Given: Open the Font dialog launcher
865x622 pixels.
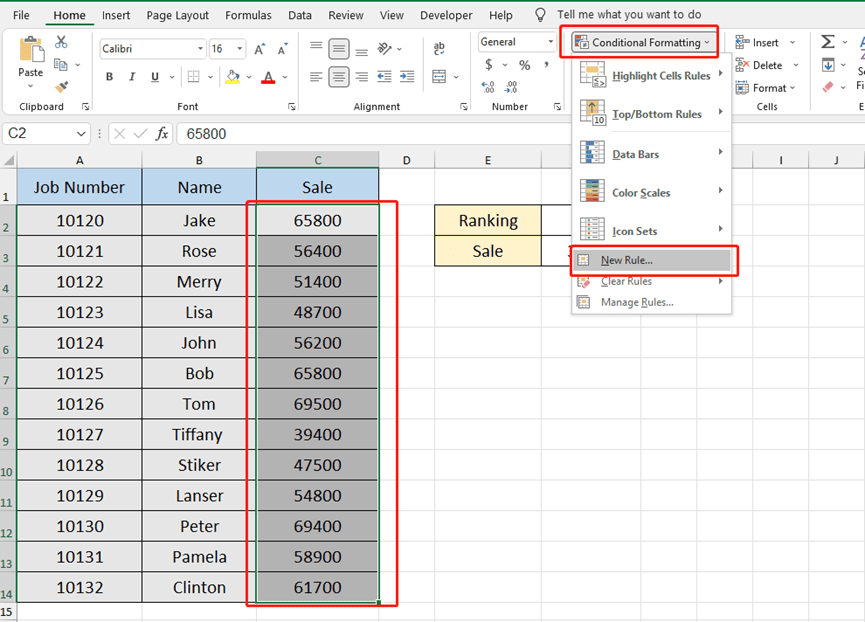Looking at the screenshot, I should 292,107.
